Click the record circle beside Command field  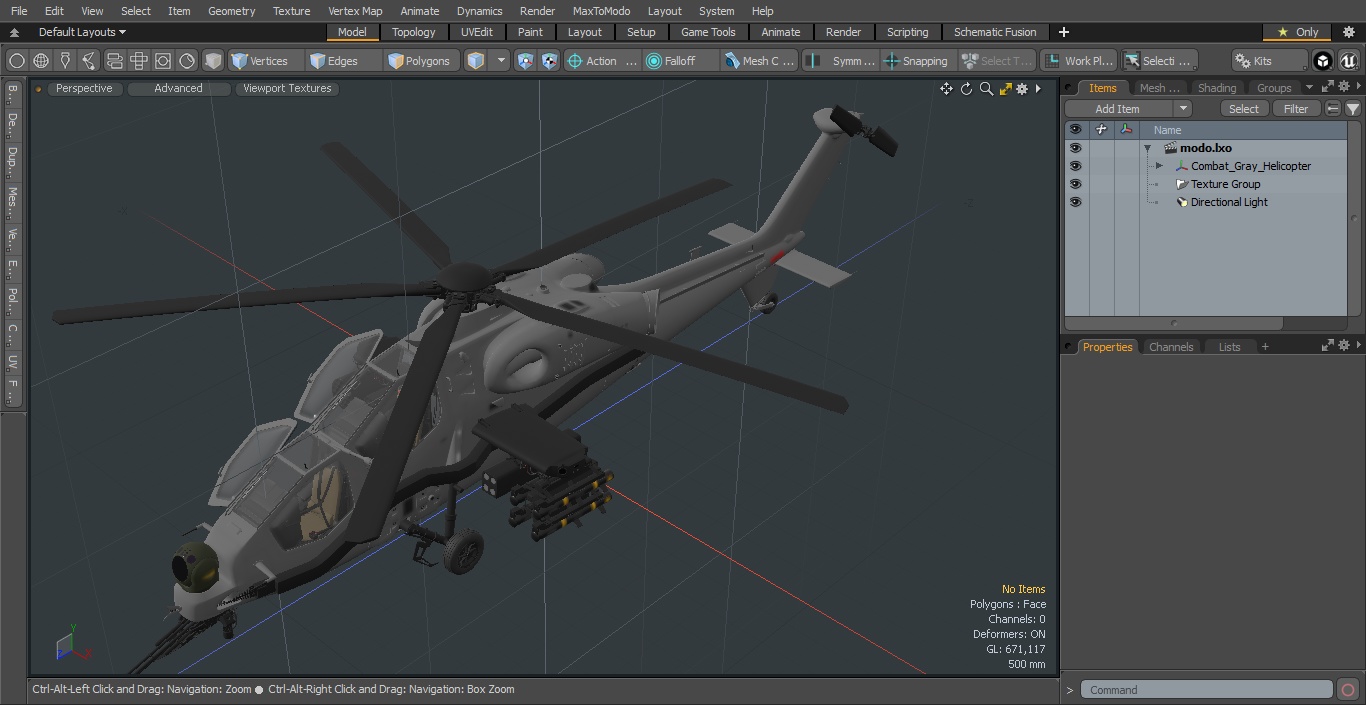[1348, 690]
